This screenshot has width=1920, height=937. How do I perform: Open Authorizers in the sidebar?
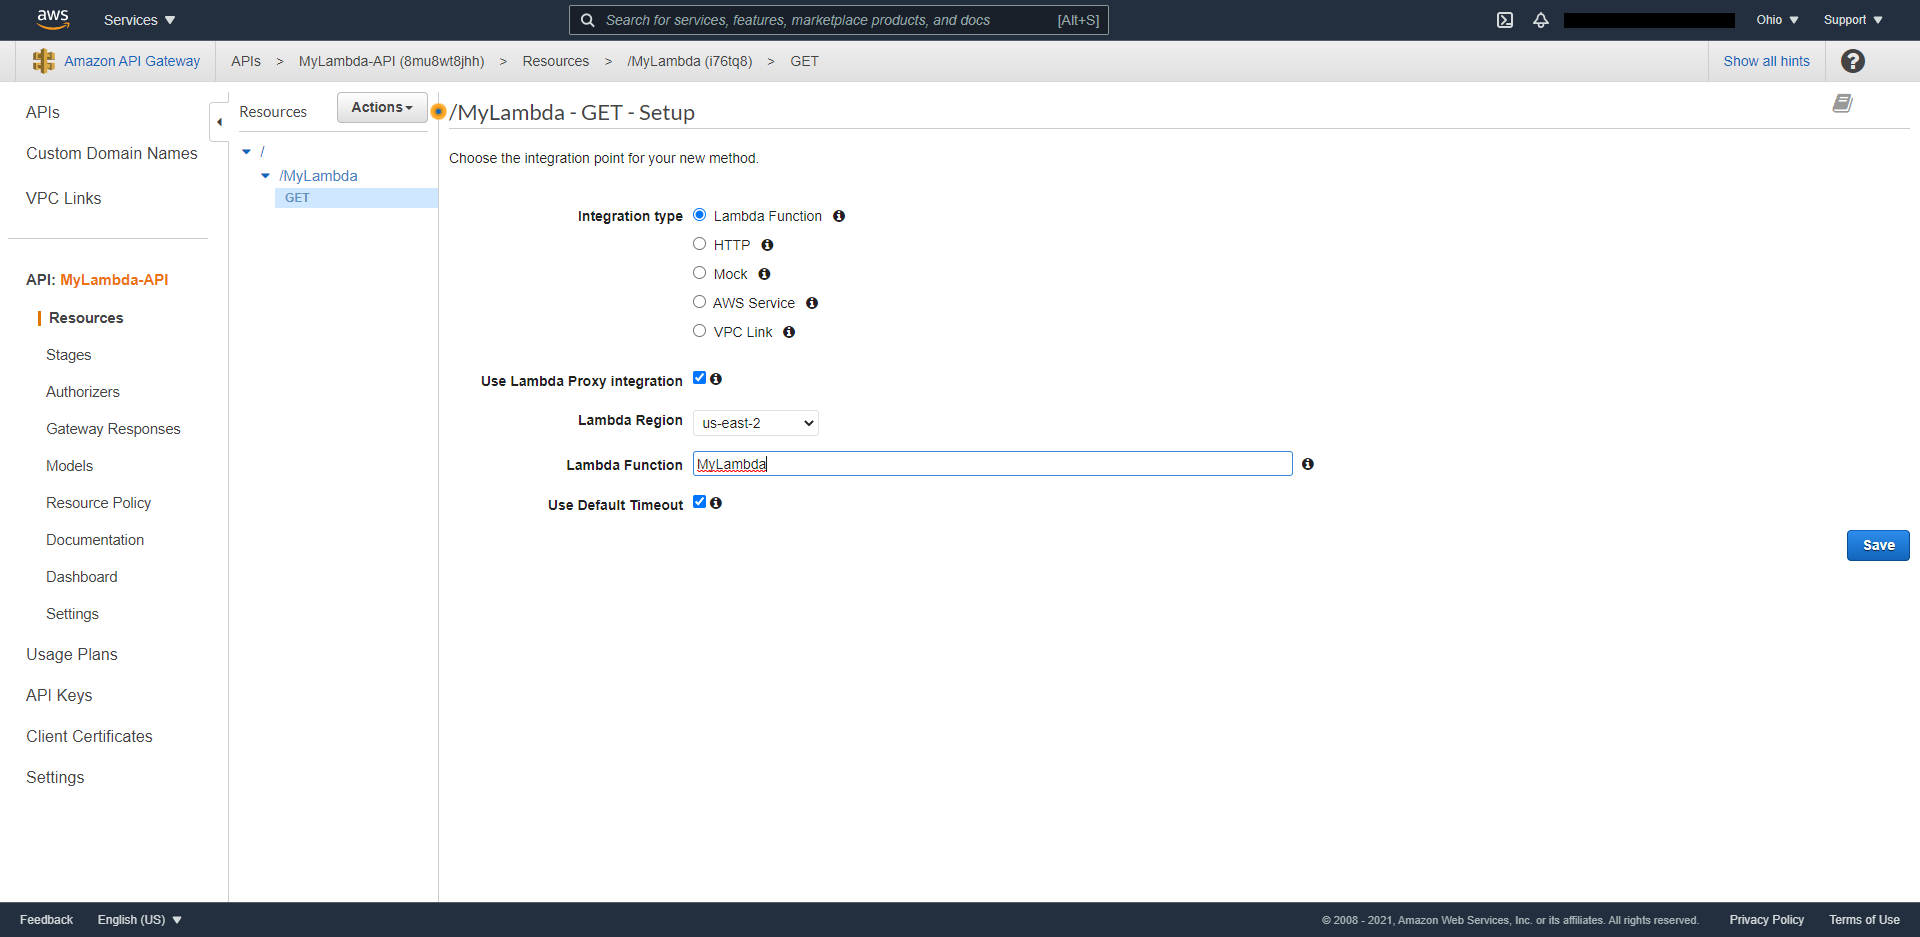tap(83, 392)
